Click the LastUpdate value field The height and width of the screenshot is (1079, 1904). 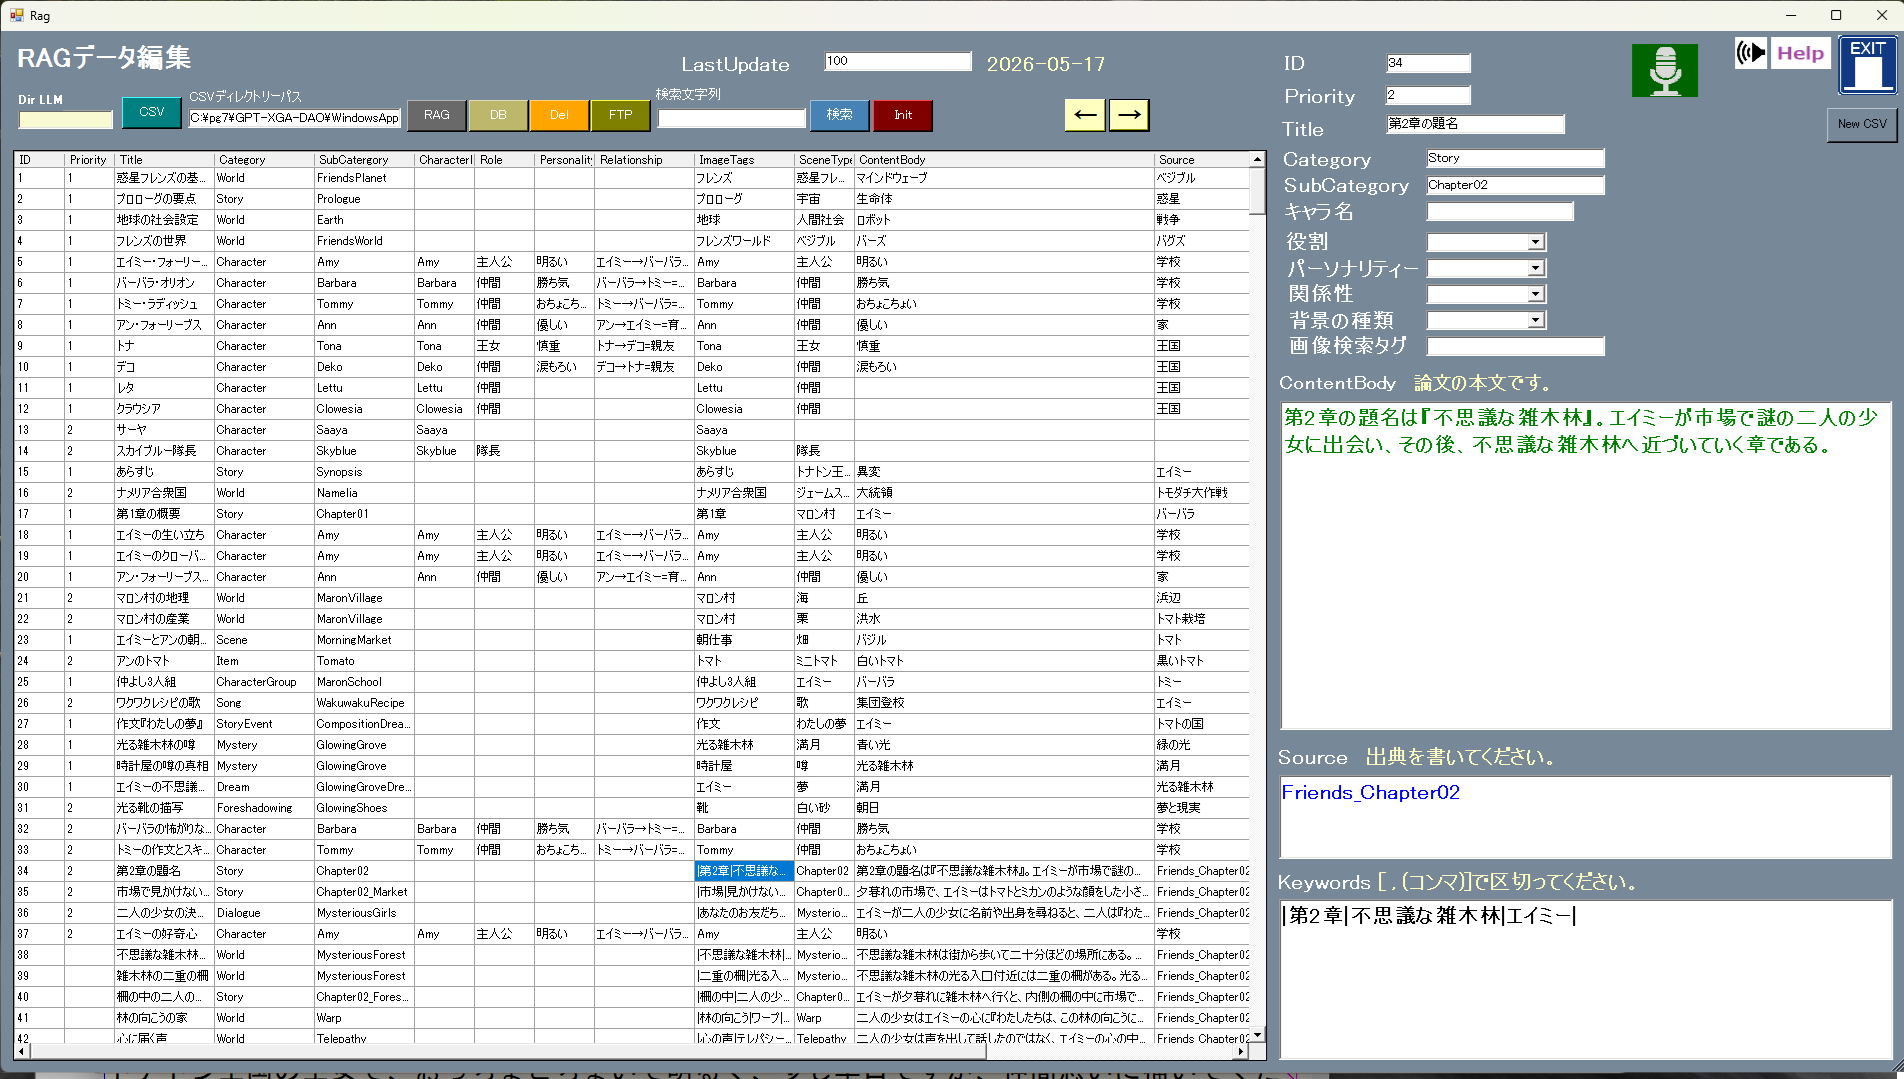(898, 62)
